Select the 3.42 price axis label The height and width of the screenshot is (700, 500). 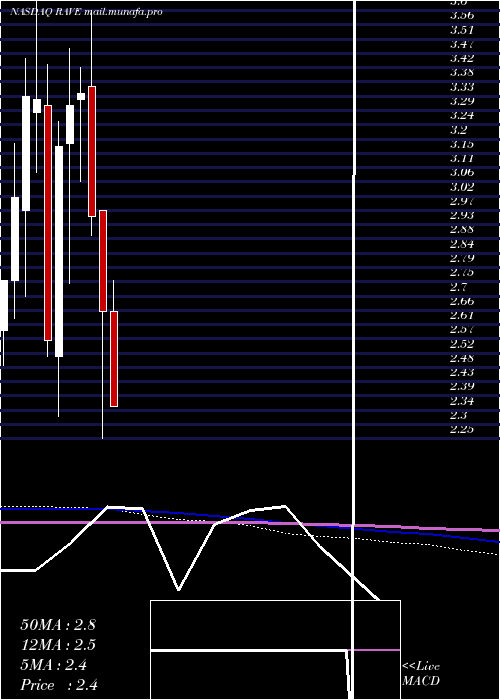(x=462, y=58)
